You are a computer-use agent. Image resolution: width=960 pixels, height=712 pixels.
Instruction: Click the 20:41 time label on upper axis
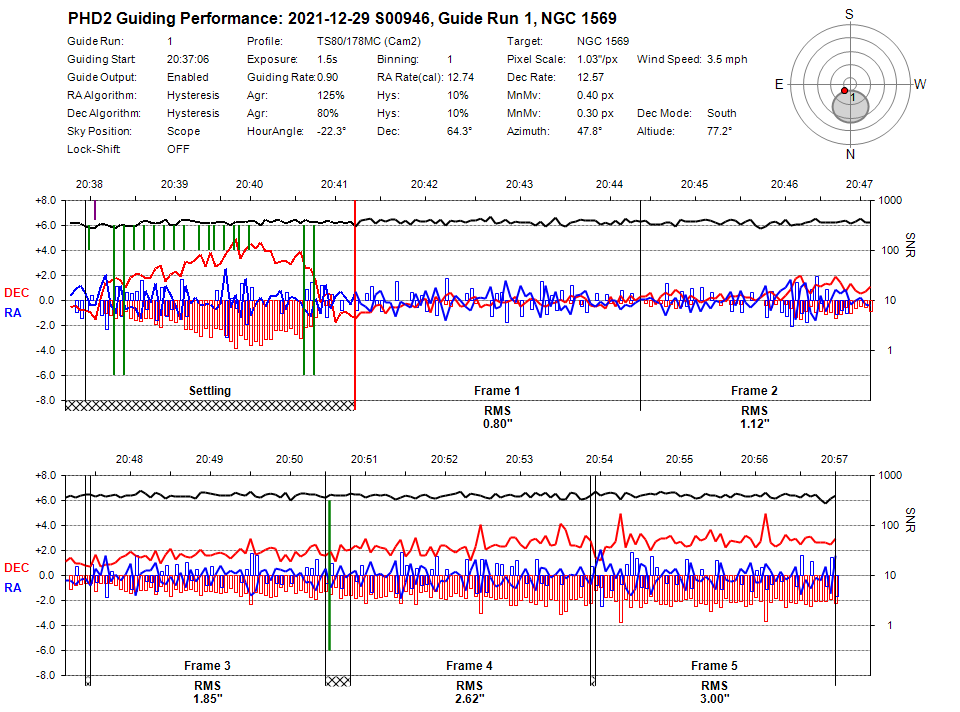(334, 184)
